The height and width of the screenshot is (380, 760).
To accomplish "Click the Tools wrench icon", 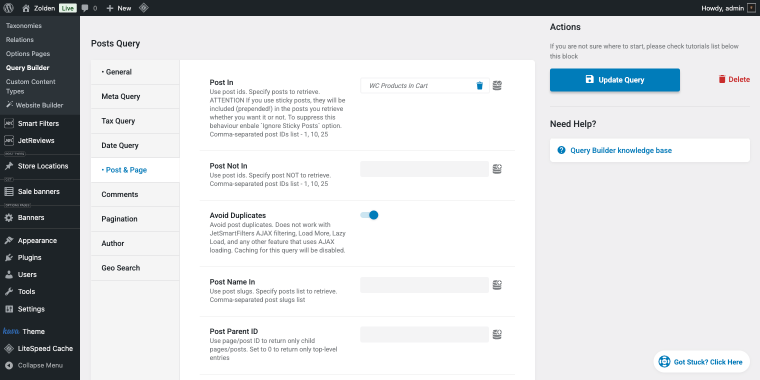I will tap(9, 292).
